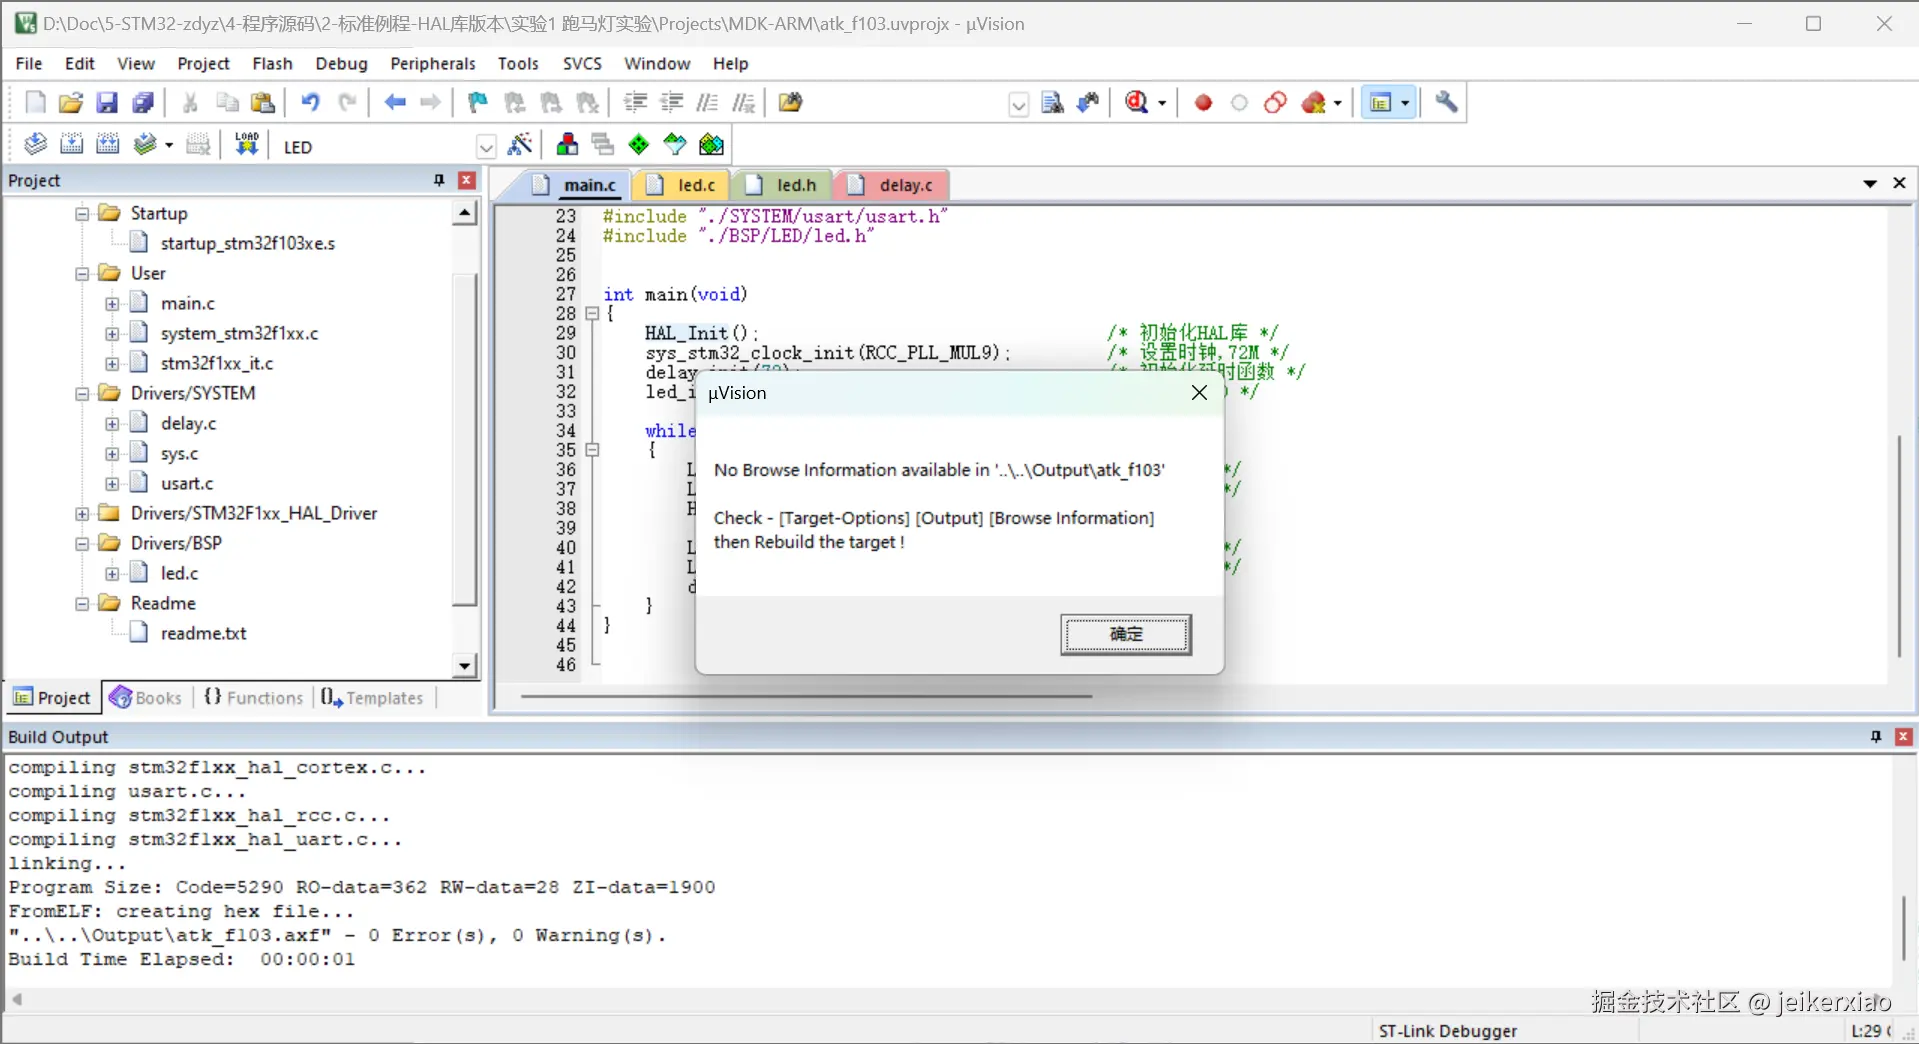
Task: Start or stop the debug session
Action: click(x=1137, y=103)
